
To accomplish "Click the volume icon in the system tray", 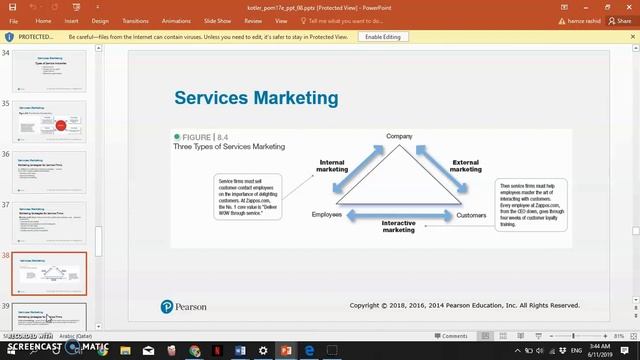I will pyautogui.click(x=540, y=351).
